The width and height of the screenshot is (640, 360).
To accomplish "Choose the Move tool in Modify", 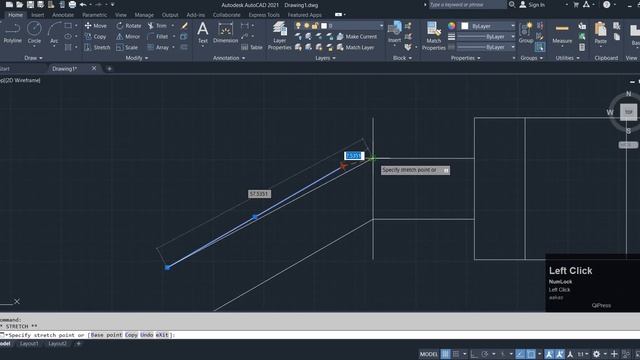I will [96, 26].
